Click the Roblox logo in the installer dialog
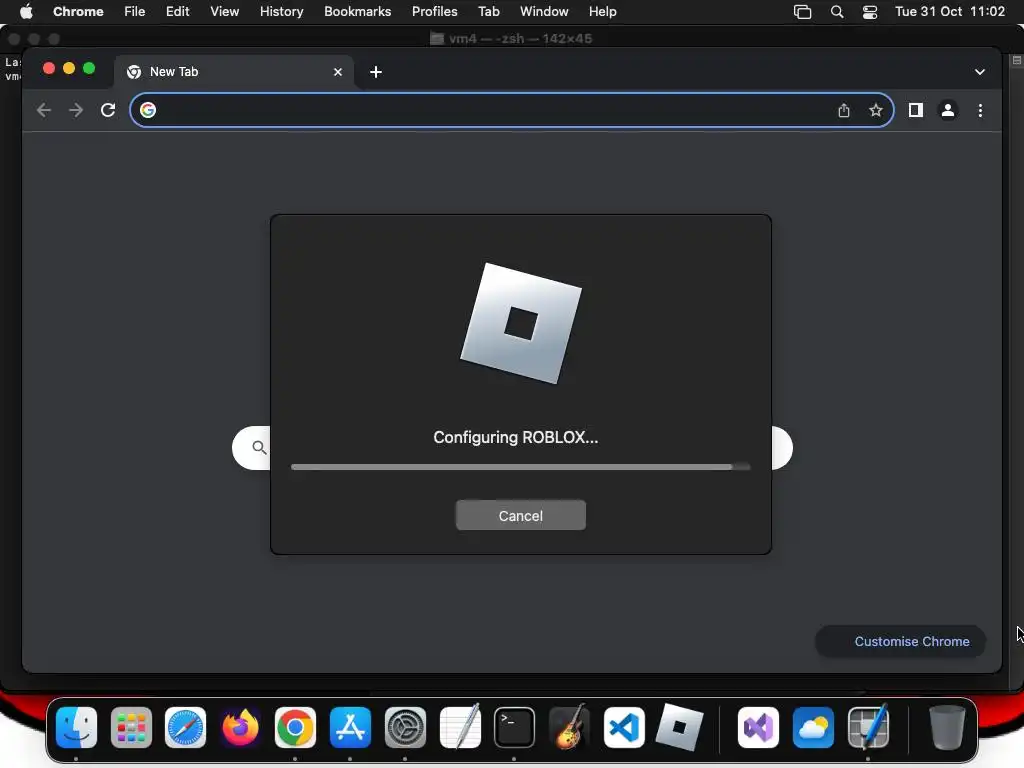The height and width of the screenshot is (768, 1024). pos(520,323)
